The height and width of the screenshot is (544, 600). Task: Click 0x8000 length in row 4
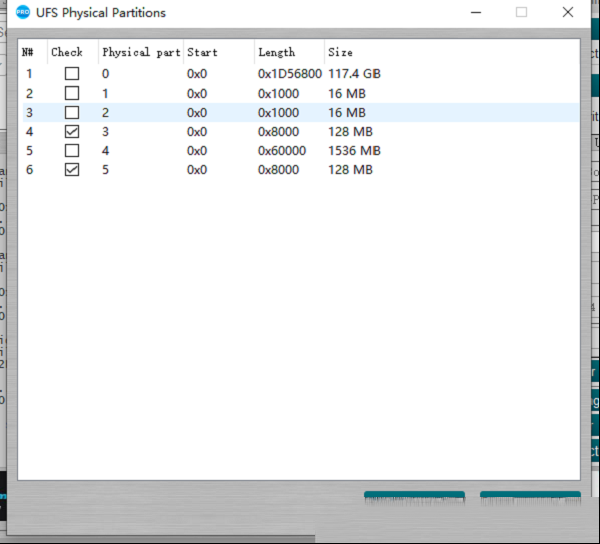(278, 132)
